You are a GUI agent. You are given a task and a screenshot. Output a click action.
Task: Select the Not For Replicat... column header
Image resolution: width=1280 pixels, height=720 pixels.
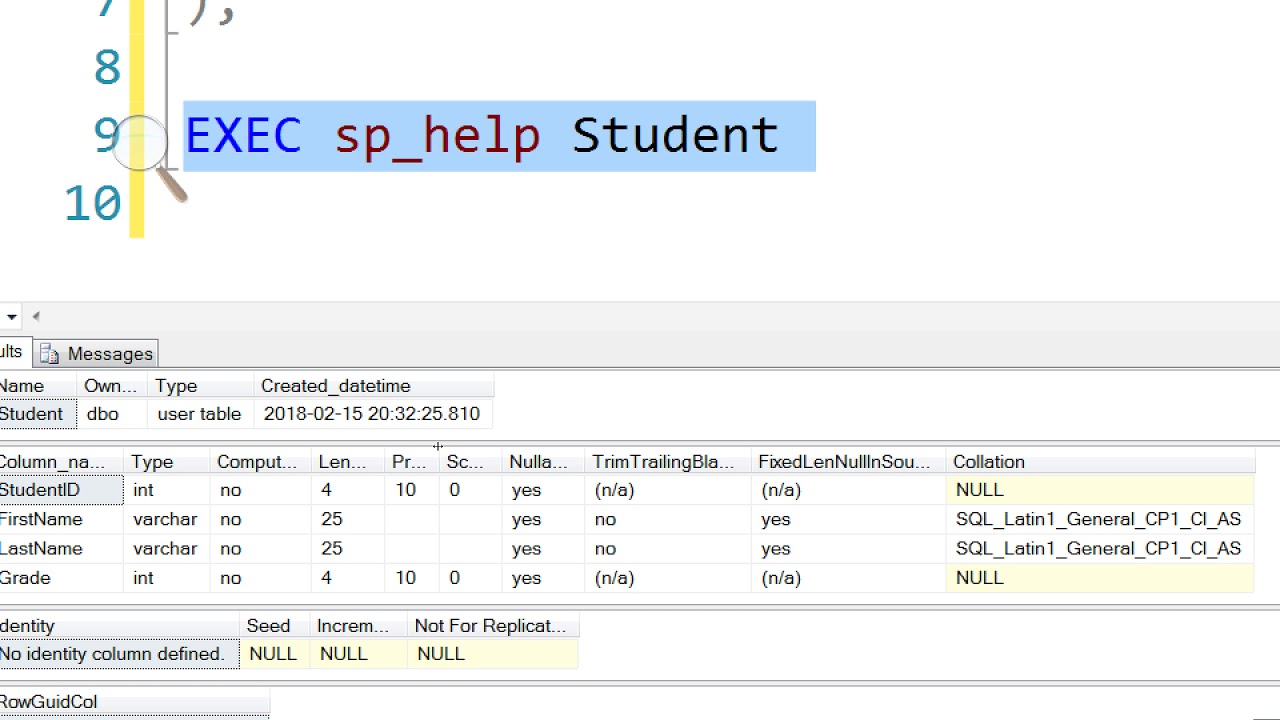[493, 626]
